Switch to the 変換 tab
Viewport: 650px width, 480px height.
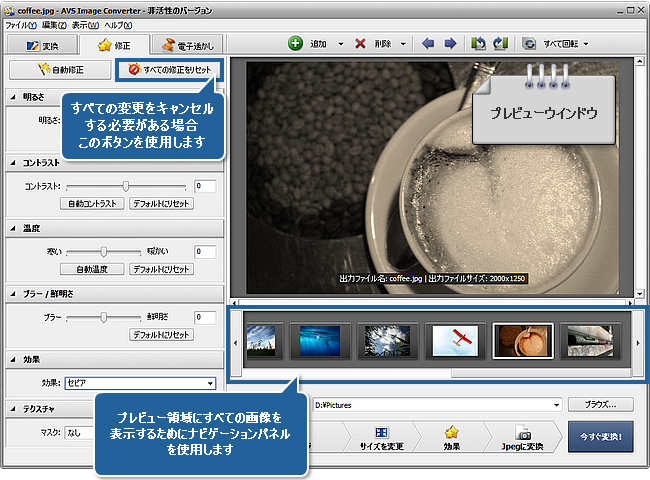pos(42,45)
